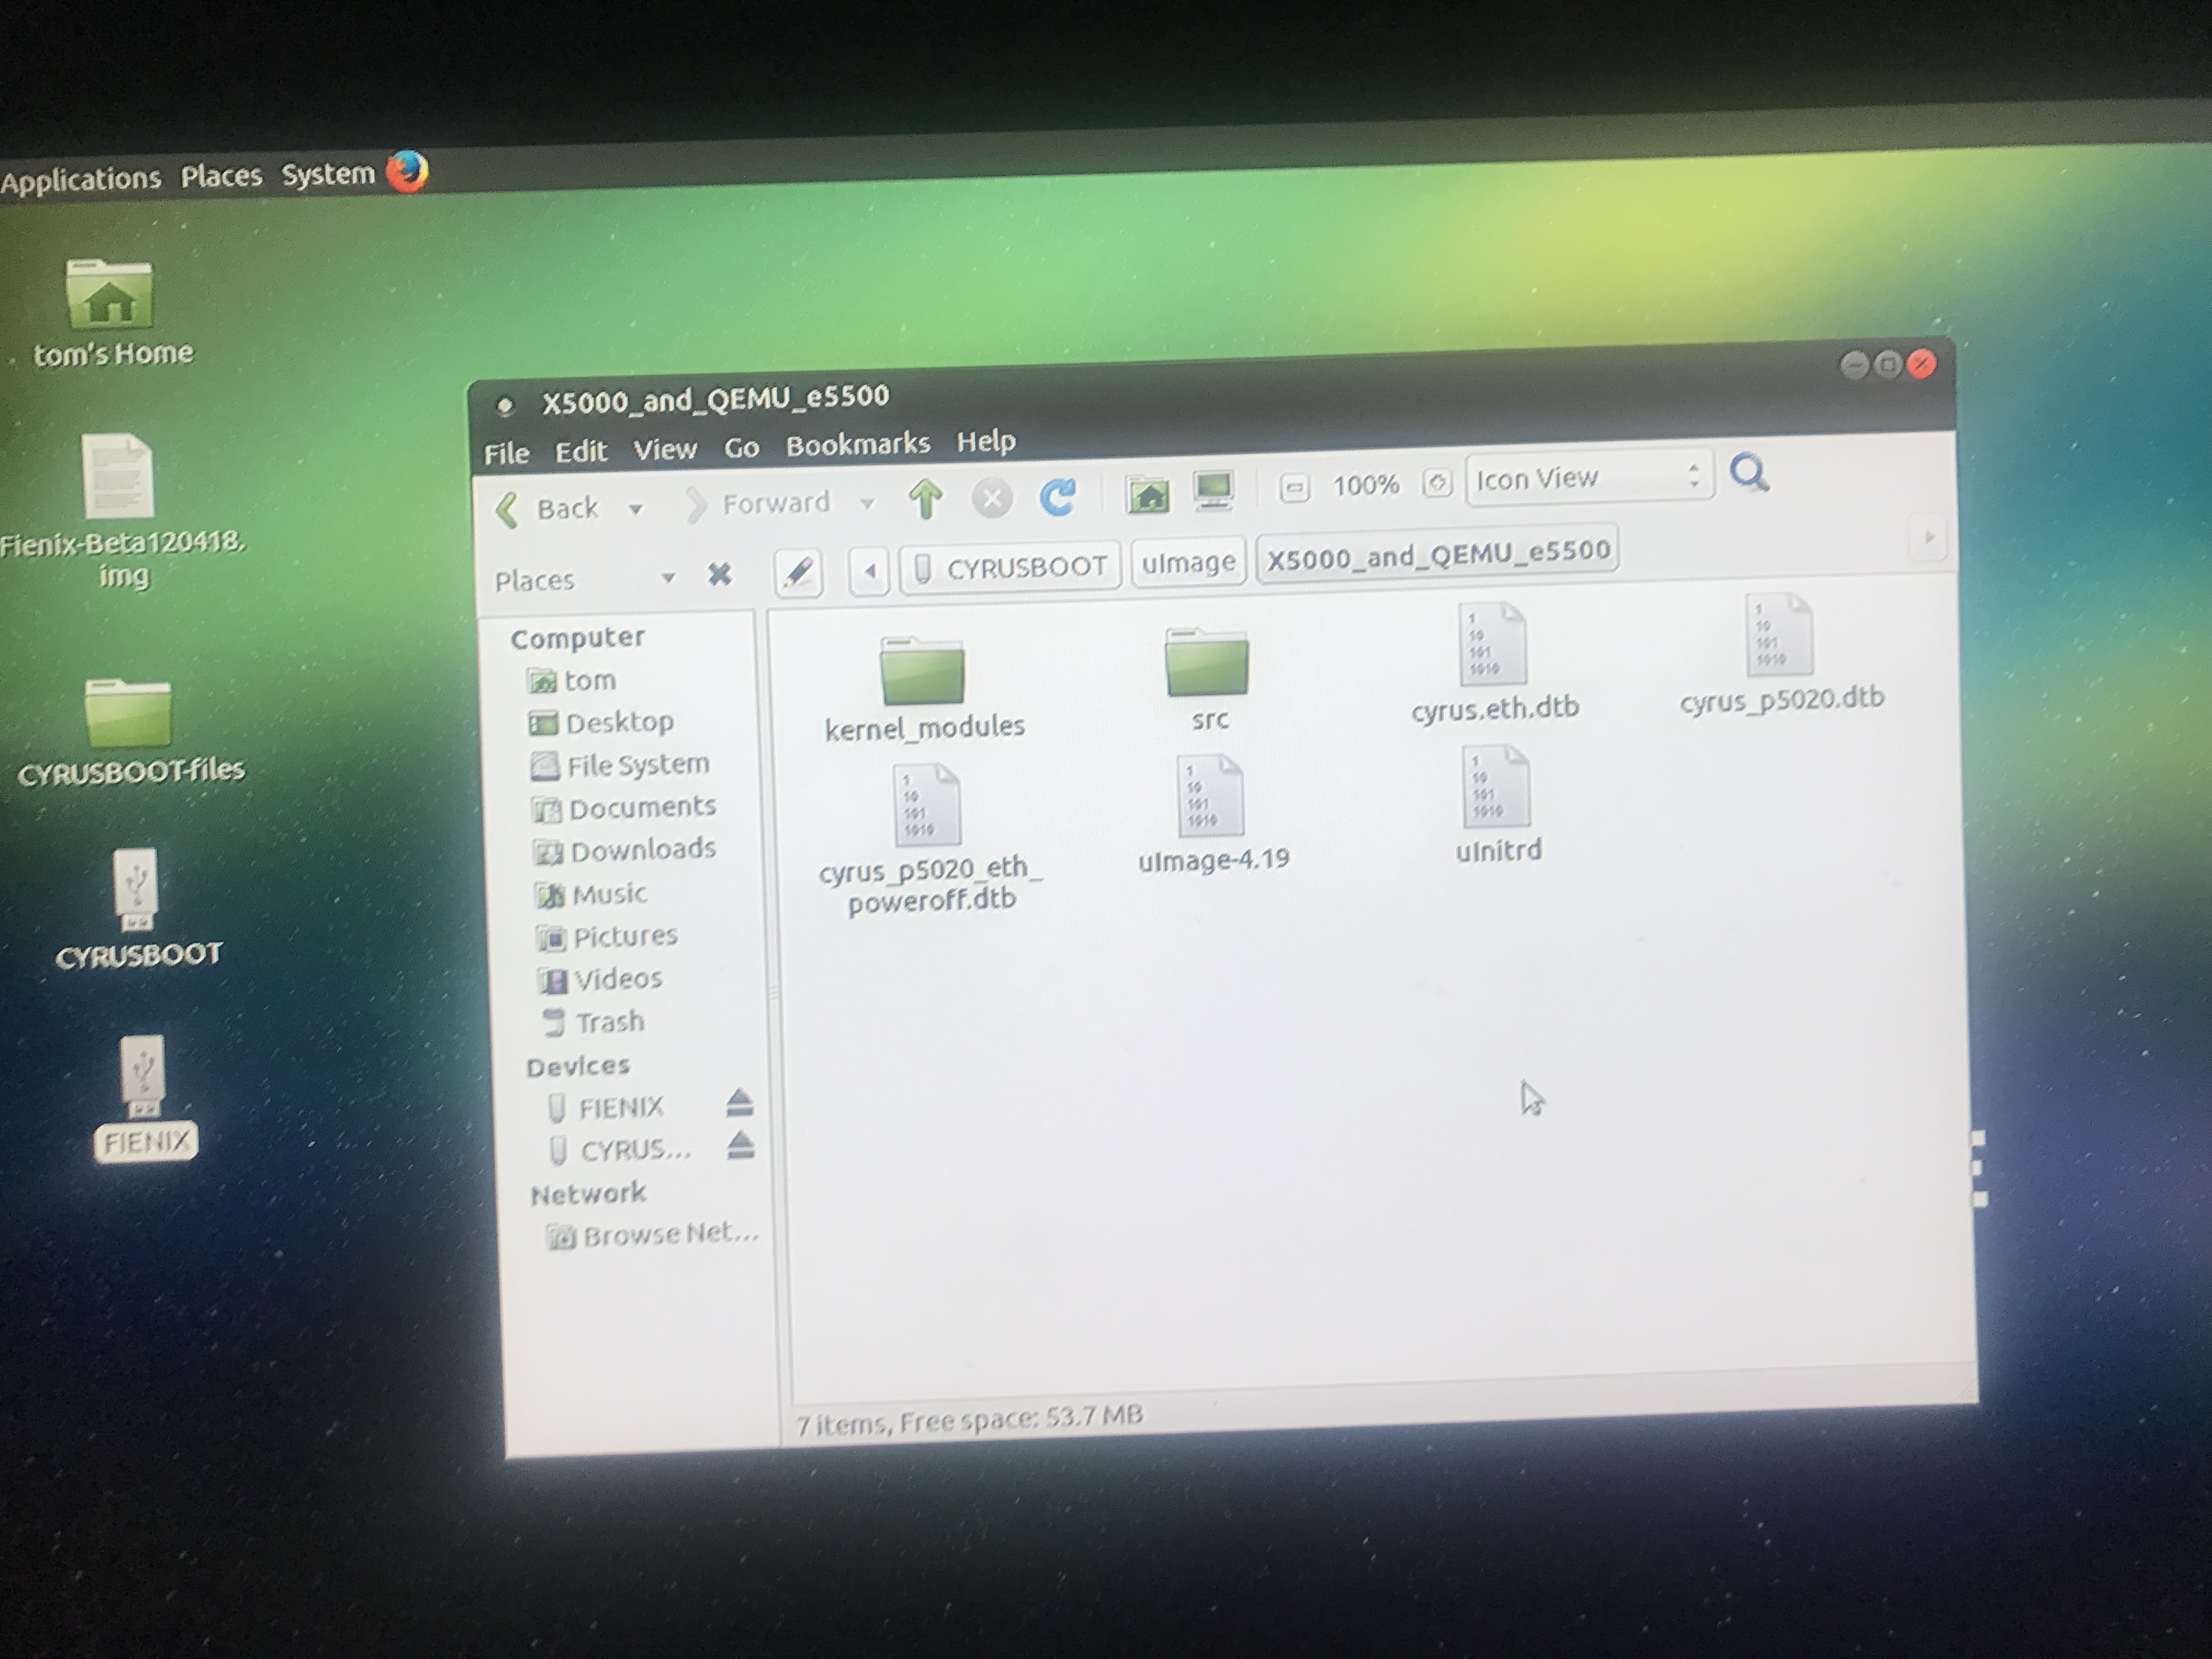This screenshot has height=1659, width=2212.
Task: Open the Bookmarks menu
Action: (857, 444)
